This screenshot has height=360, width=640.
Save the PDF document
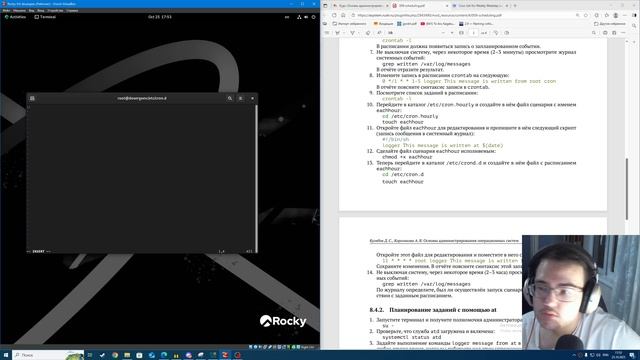[614, 33]
